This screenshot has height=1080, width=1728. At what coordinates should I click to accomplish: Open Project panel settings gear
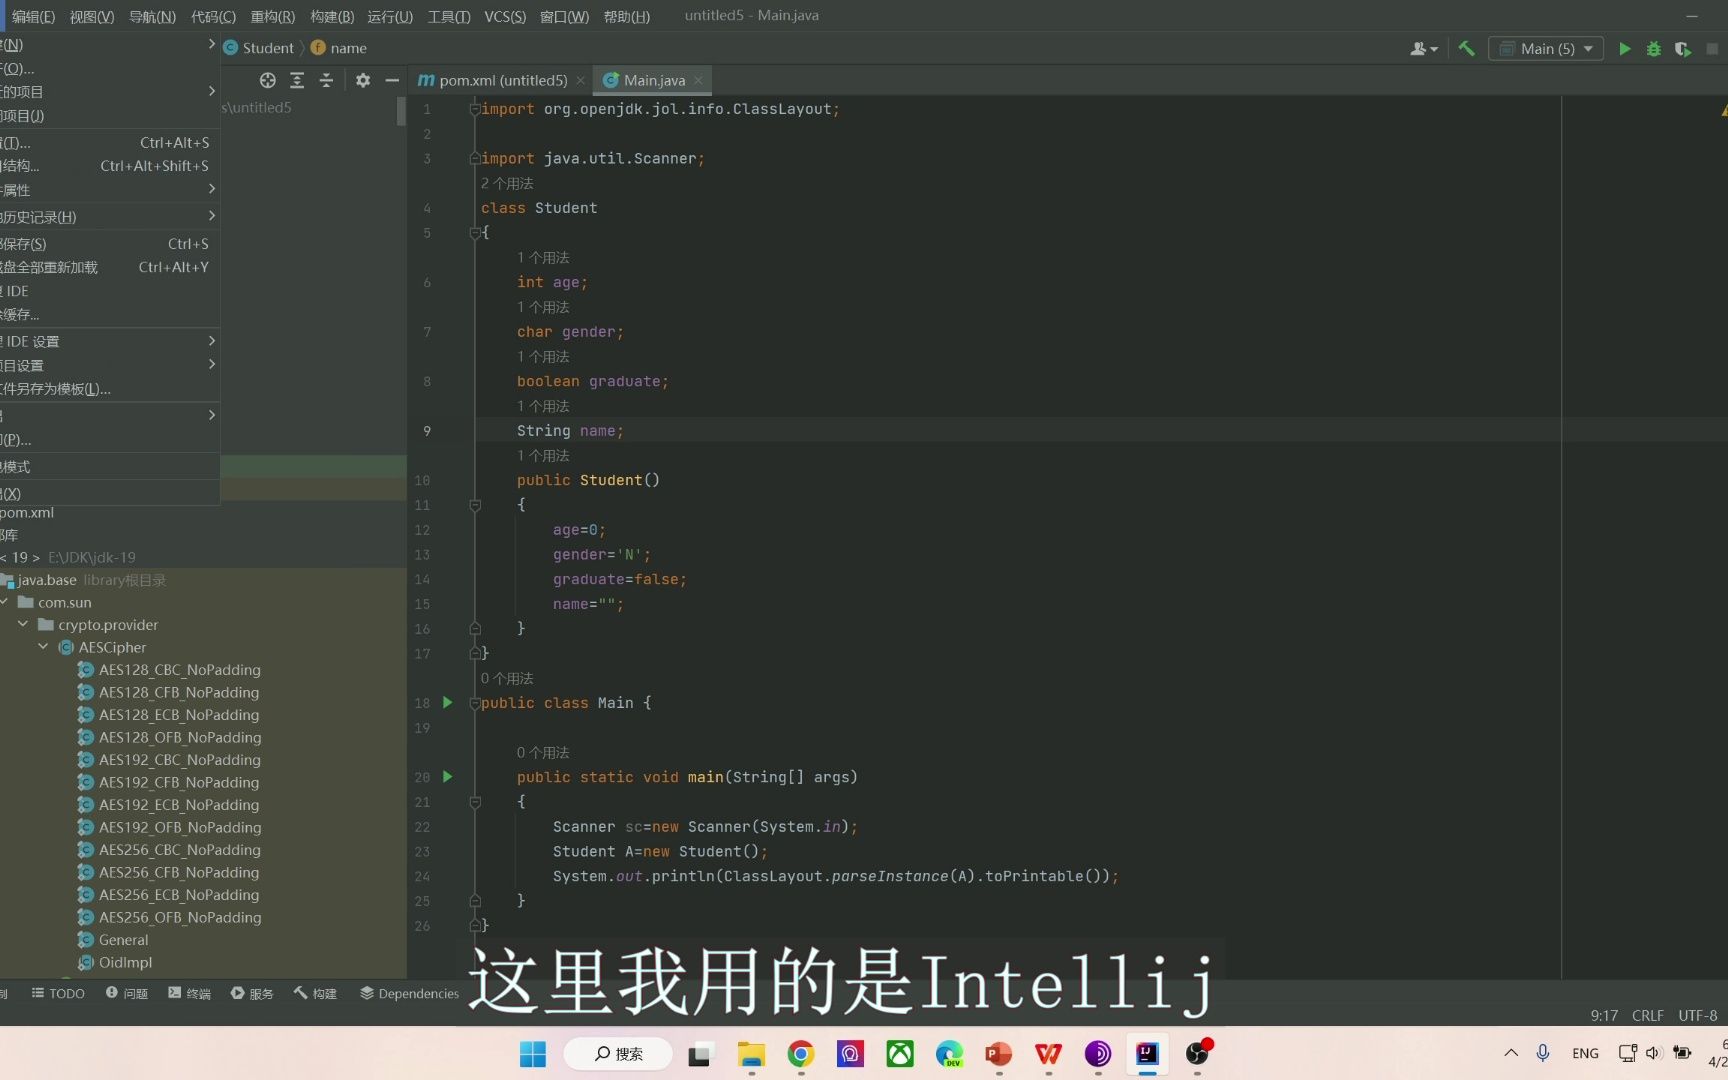point(362,80)
